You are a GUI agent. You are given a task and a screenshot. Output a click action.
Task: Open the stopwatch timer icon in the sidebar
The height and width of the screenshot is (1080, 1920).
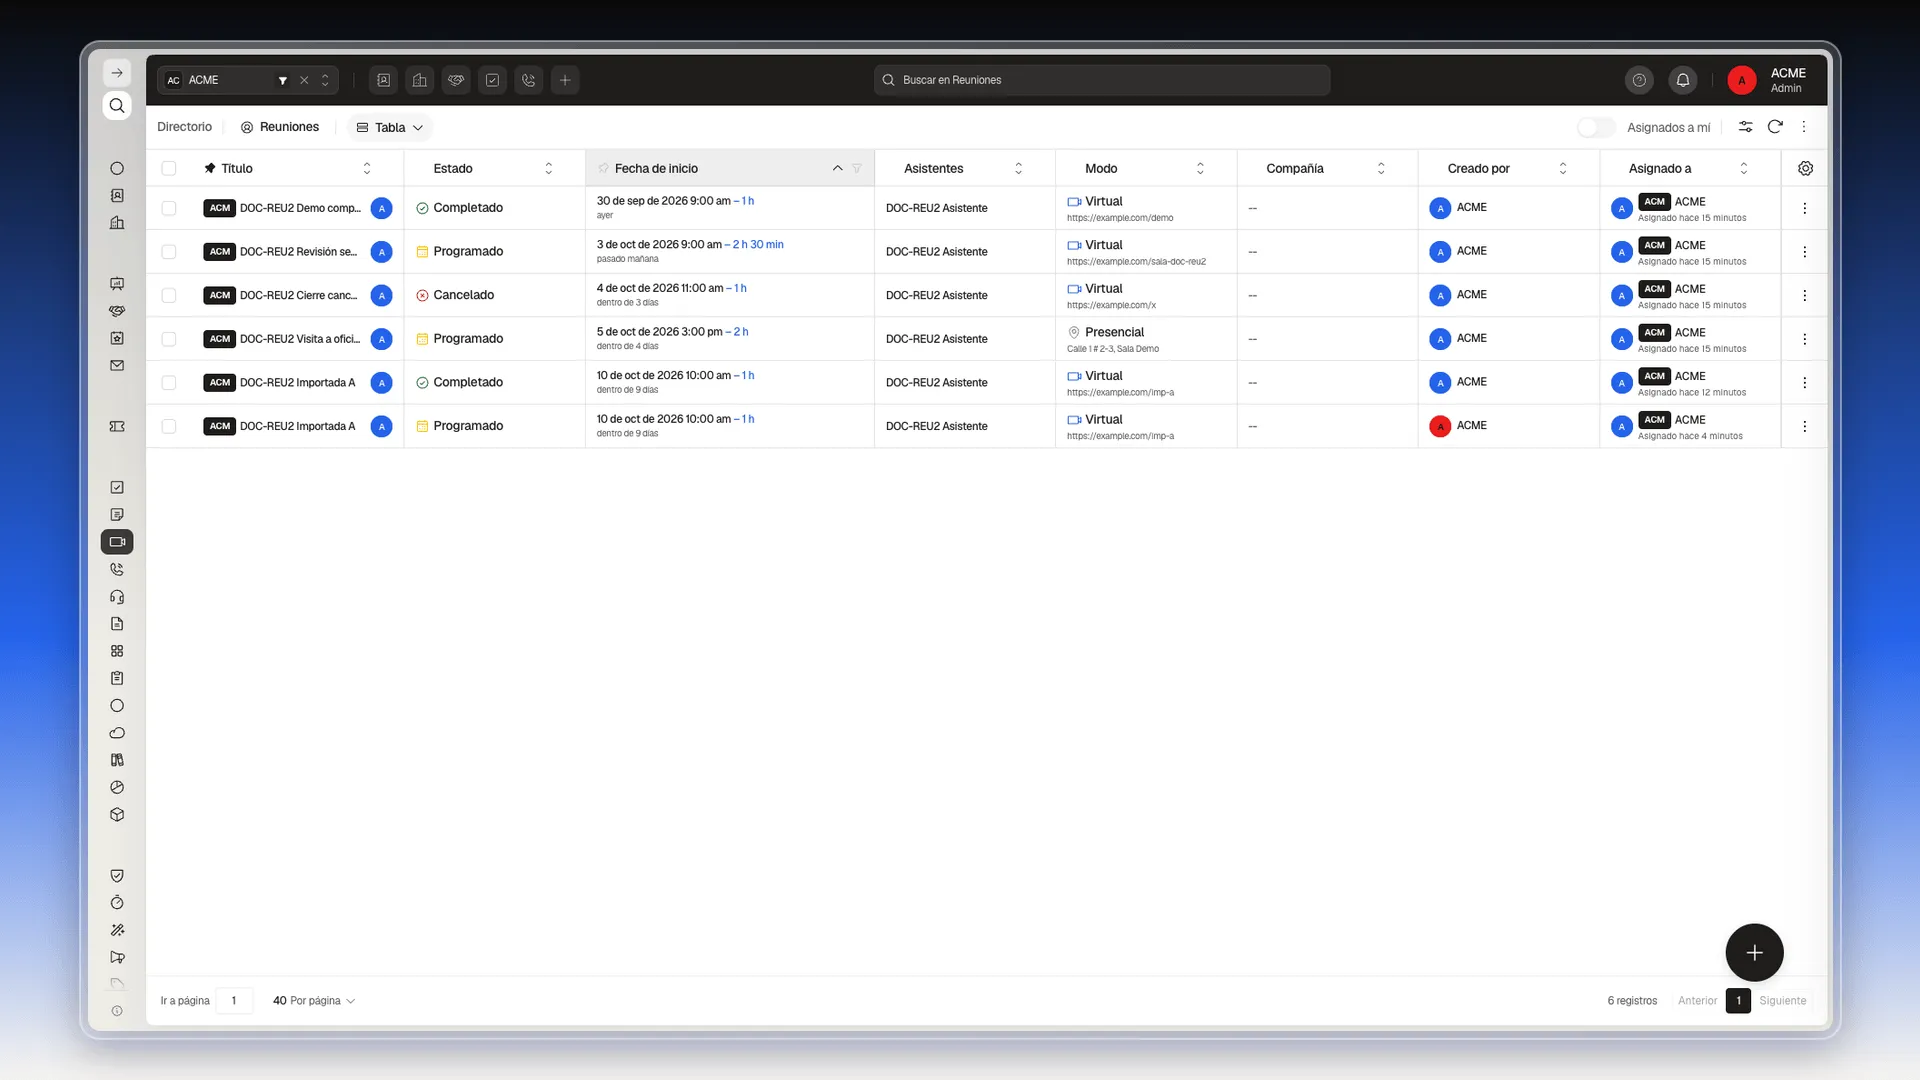[117, 903]
